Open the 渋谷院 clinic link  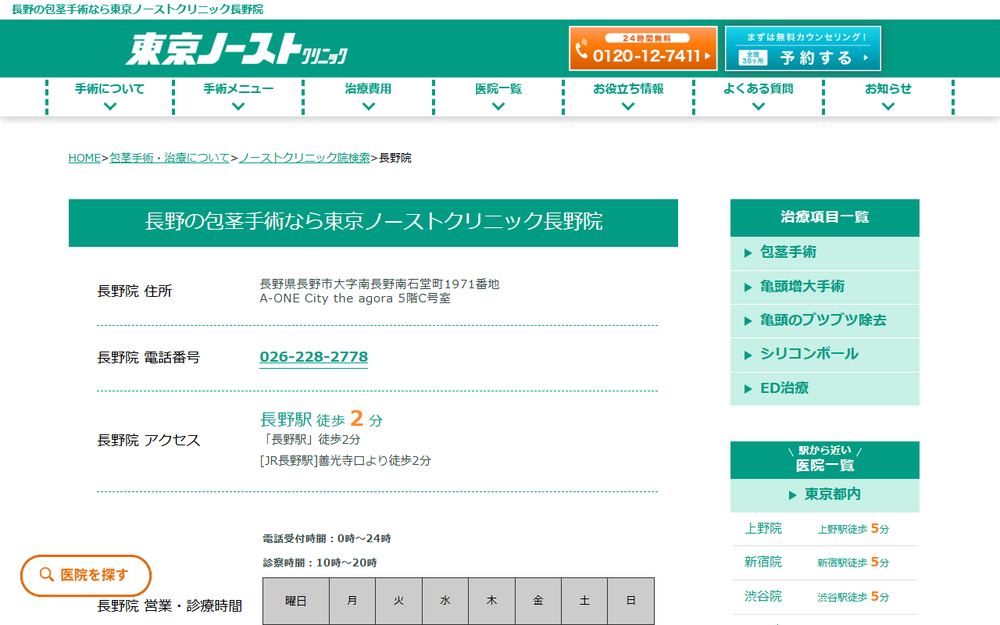pos(763,596)
